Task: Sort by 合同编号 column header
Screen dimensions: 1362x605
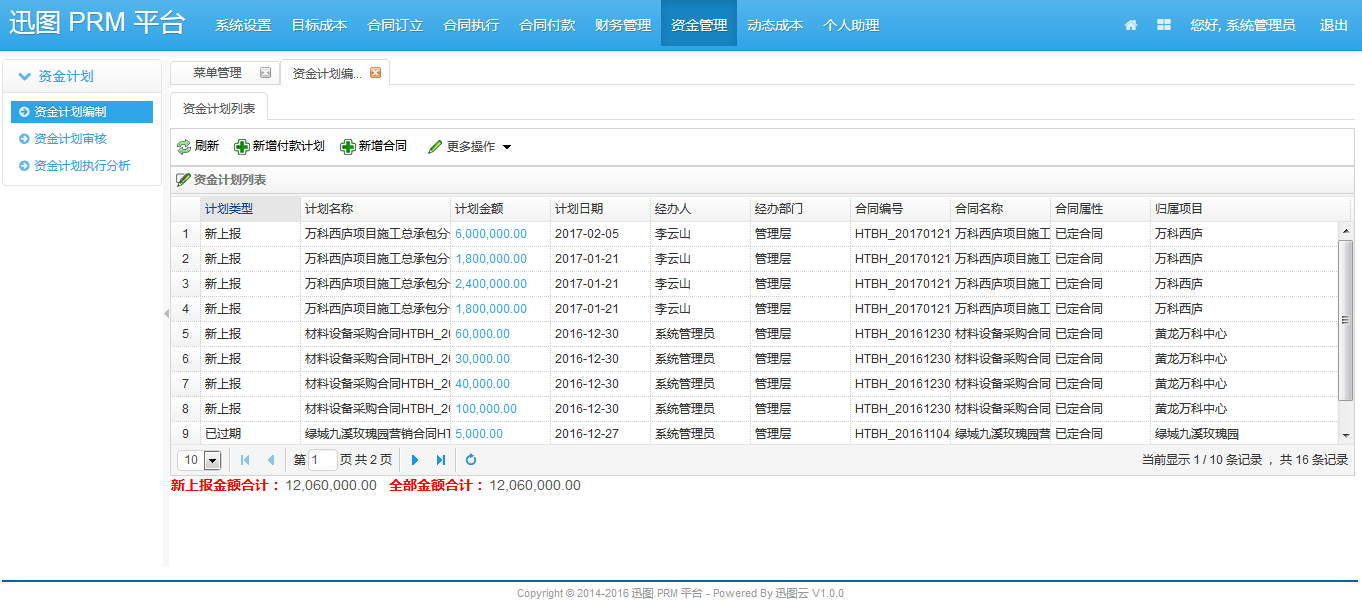Action: (900, 209)
